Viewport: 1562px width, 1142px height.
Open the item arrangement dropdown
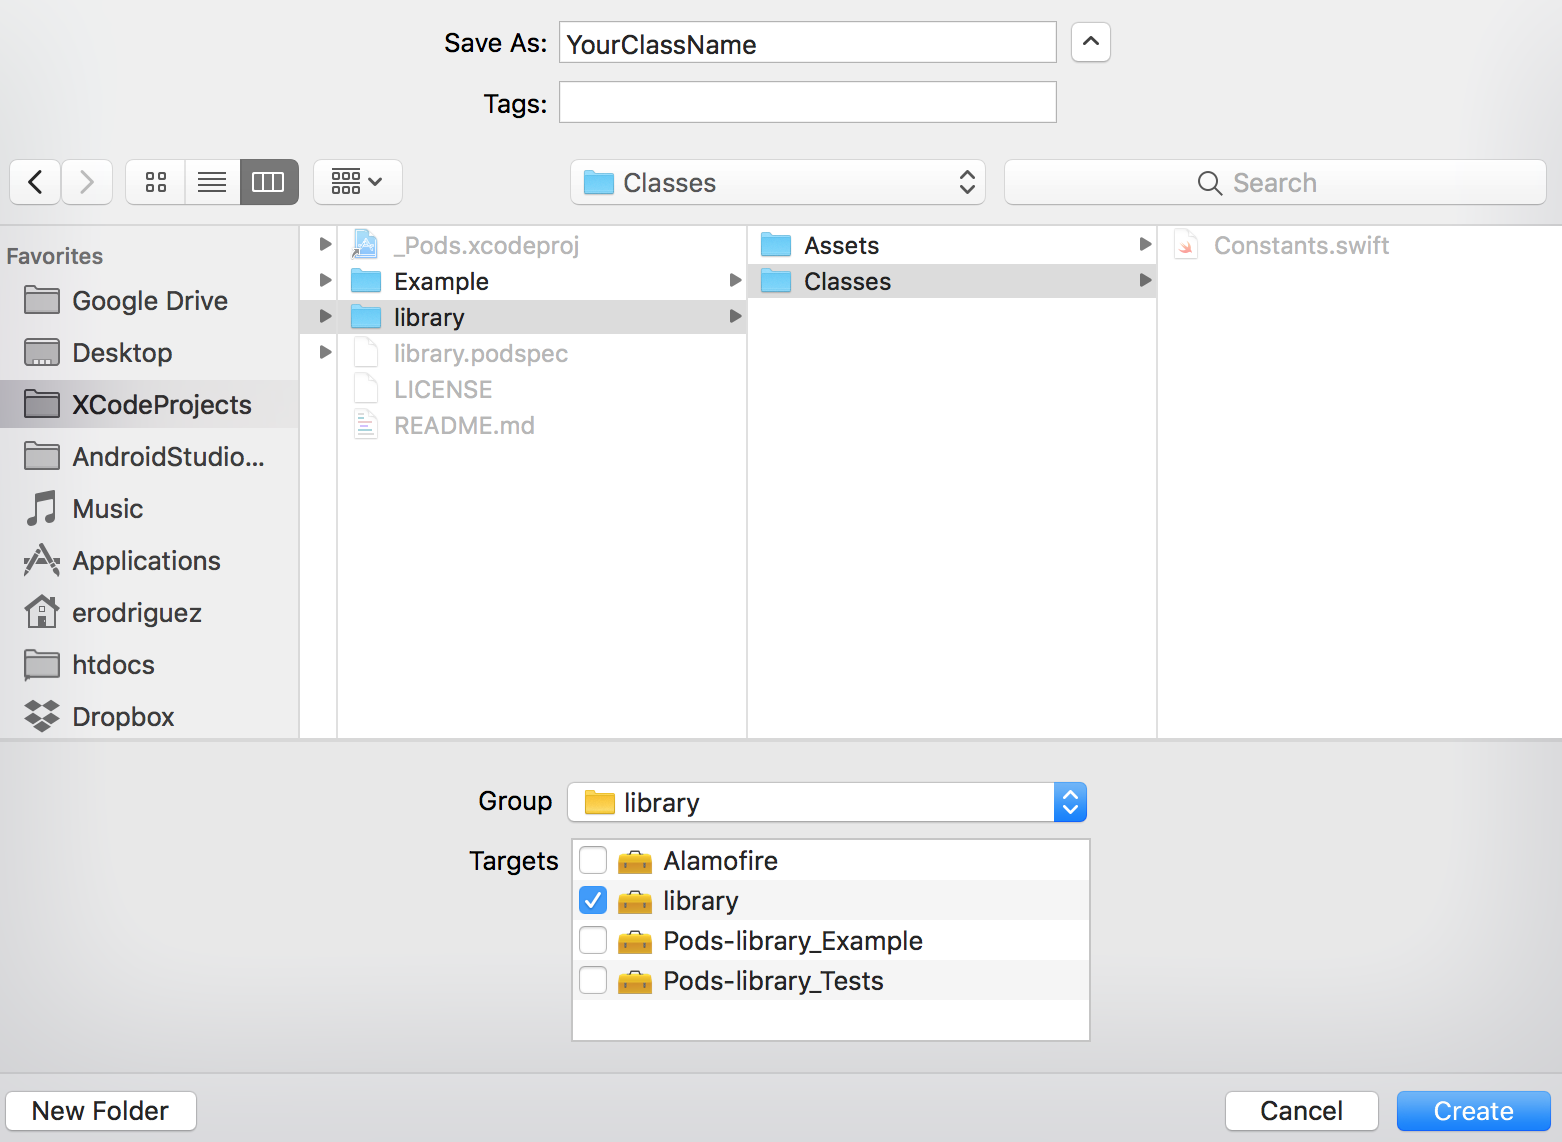coord(358,182)
